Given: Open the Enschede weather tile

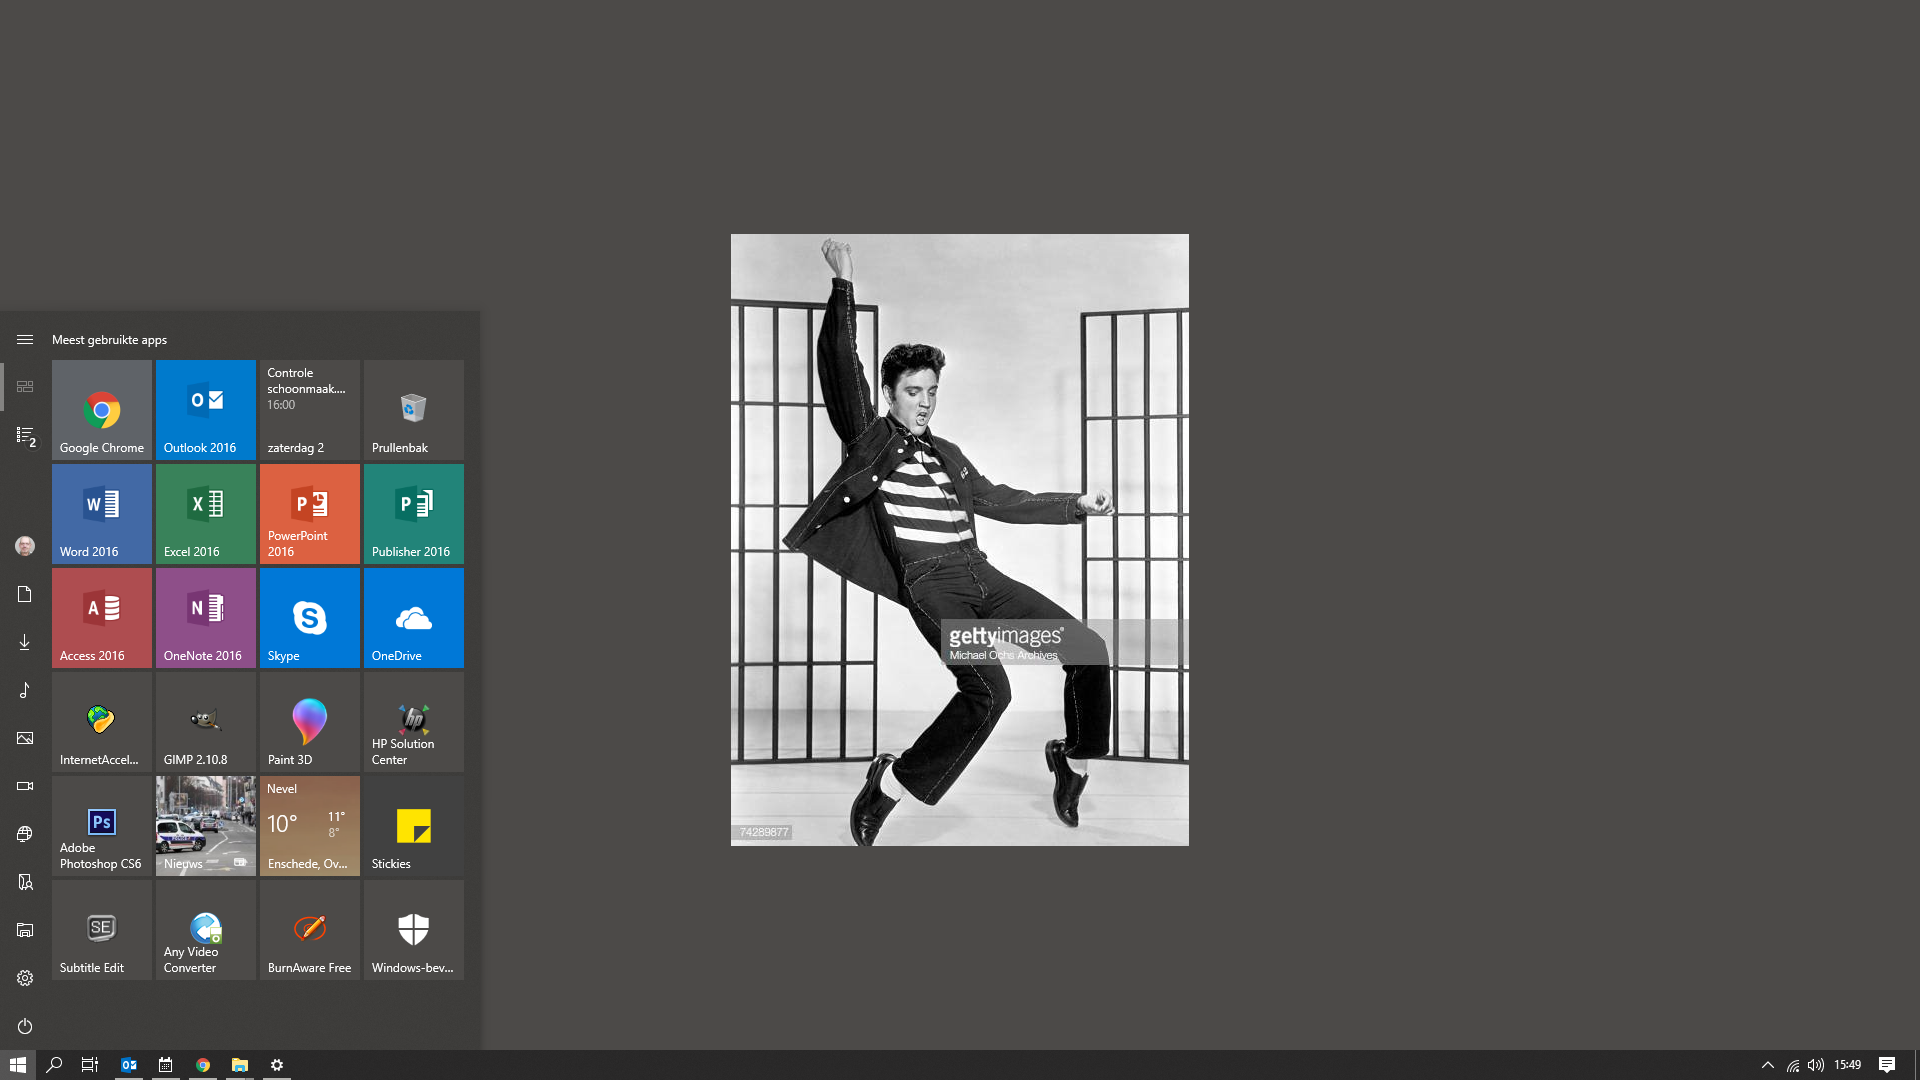Looking at the screenshot, I should pos(310,826).
